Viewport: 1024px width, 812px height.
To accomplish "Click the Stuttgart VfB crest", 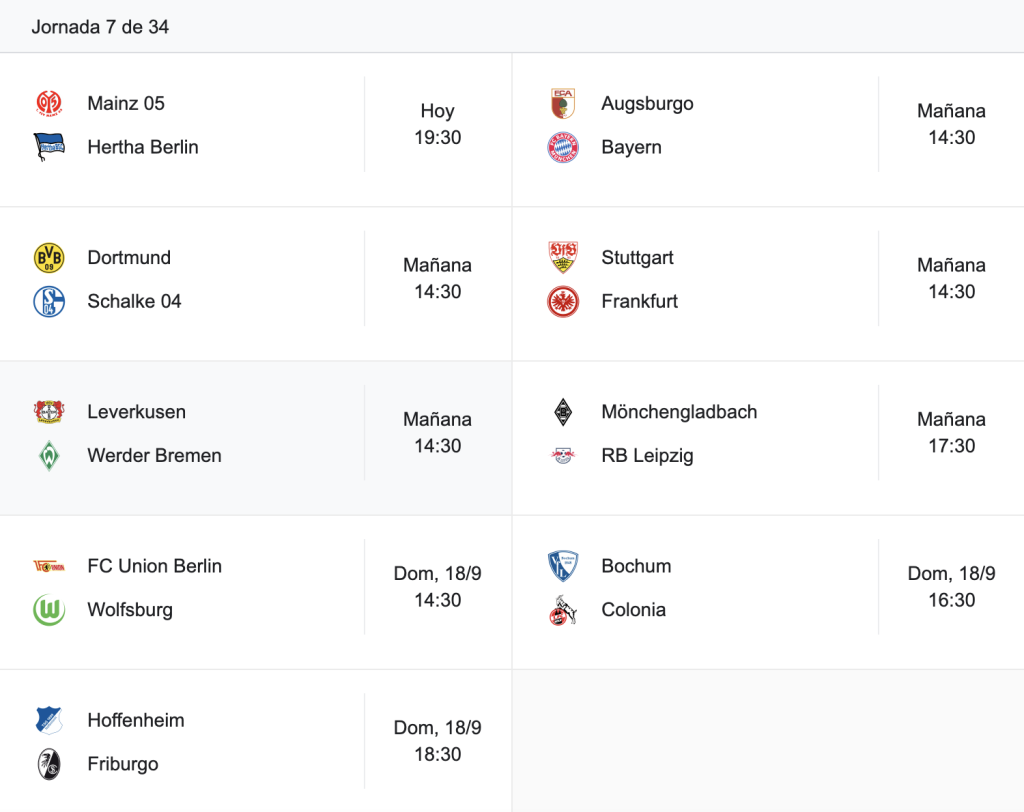I will [563, 257].
